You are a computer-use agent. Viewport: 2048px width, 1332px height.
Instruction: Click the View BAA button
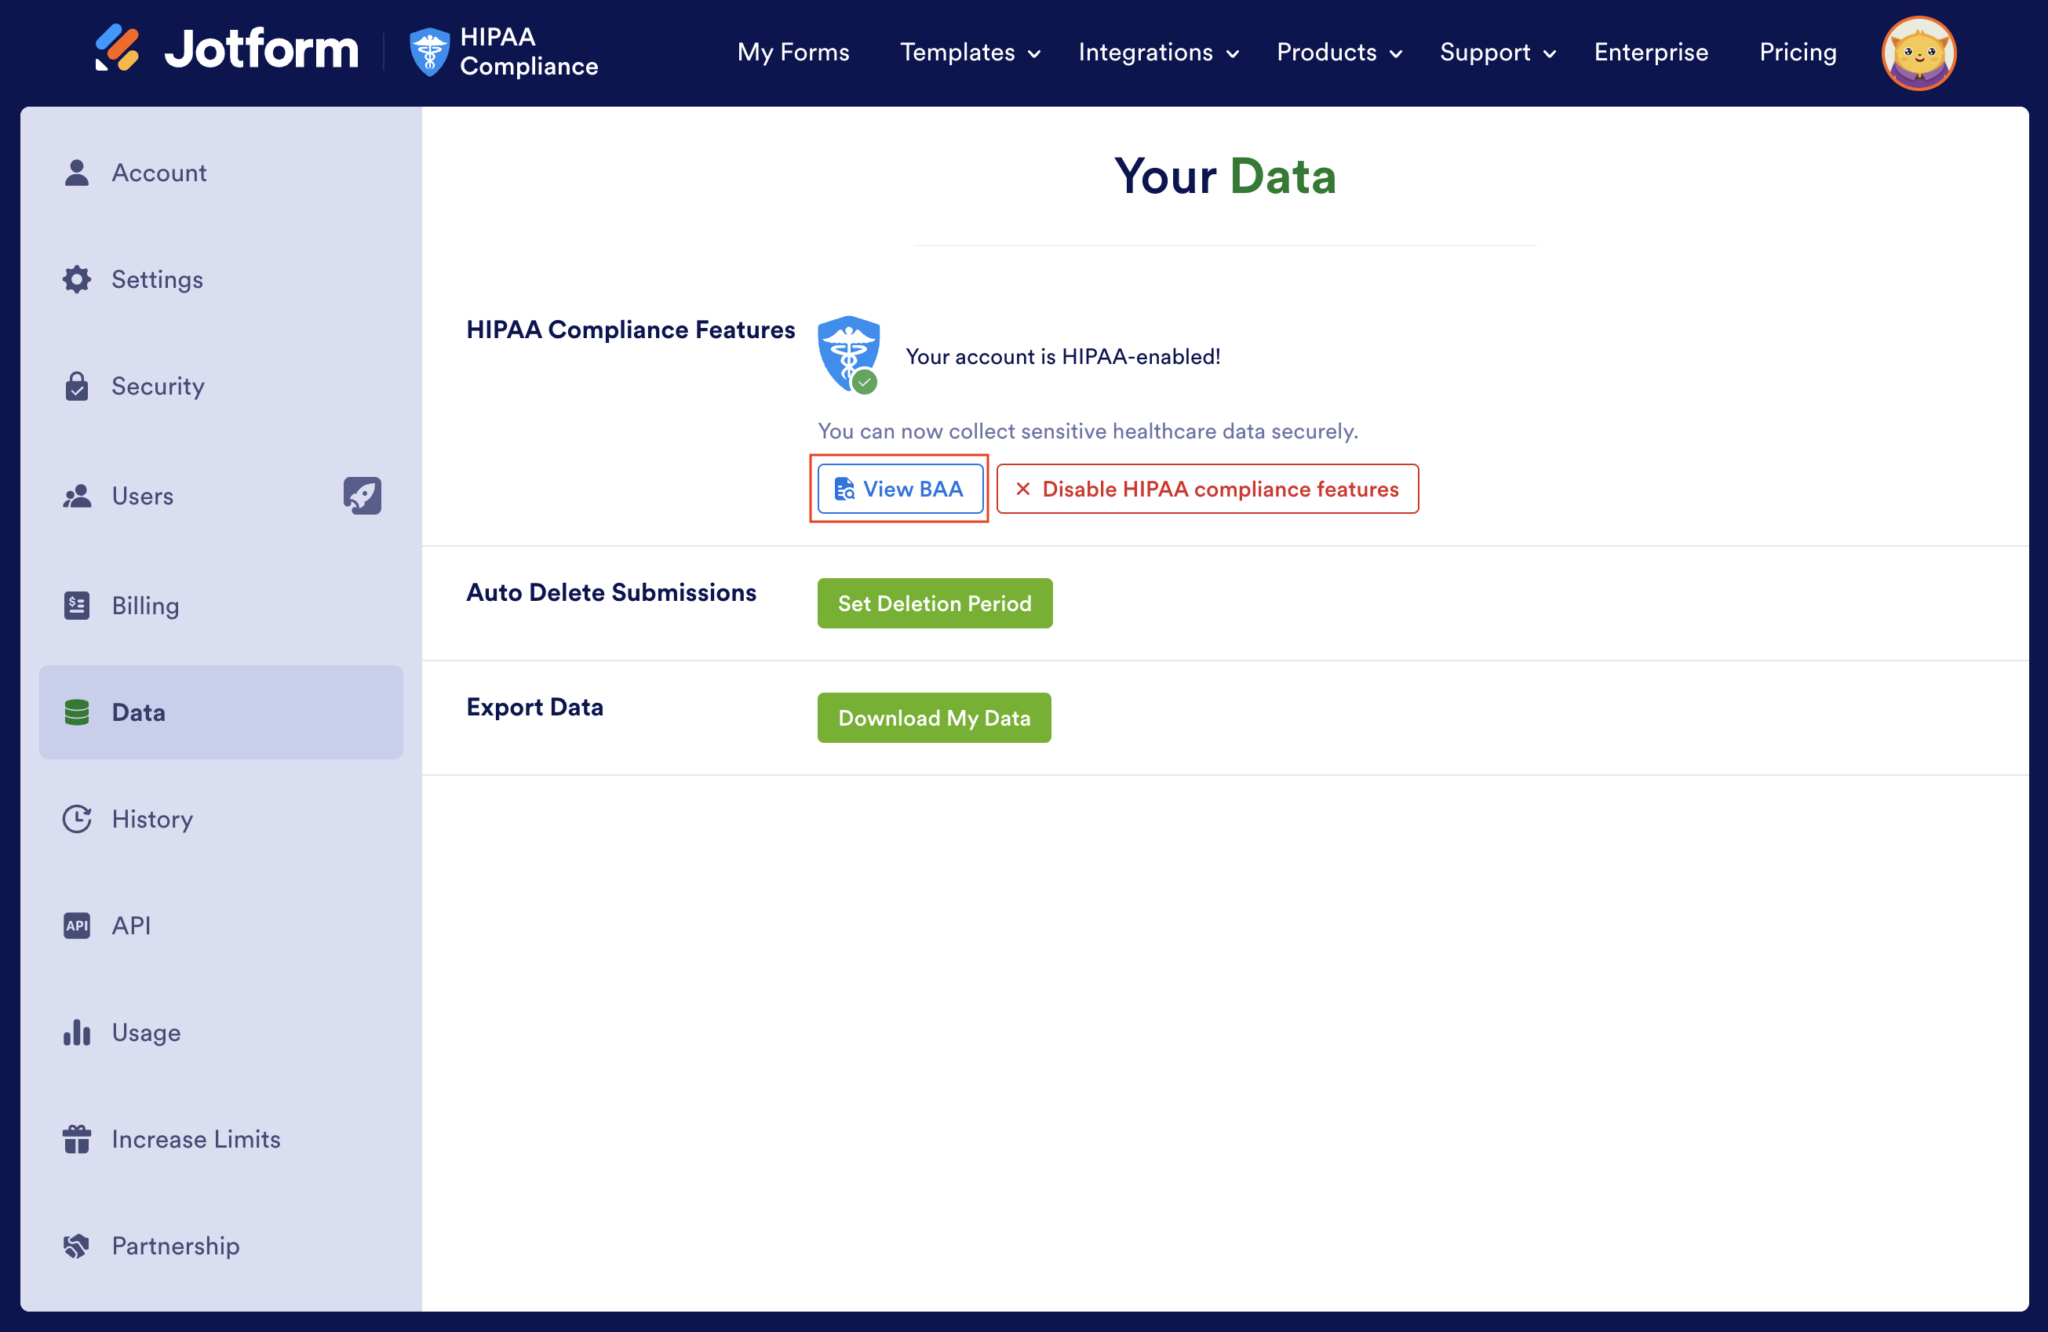pos(899,489)
